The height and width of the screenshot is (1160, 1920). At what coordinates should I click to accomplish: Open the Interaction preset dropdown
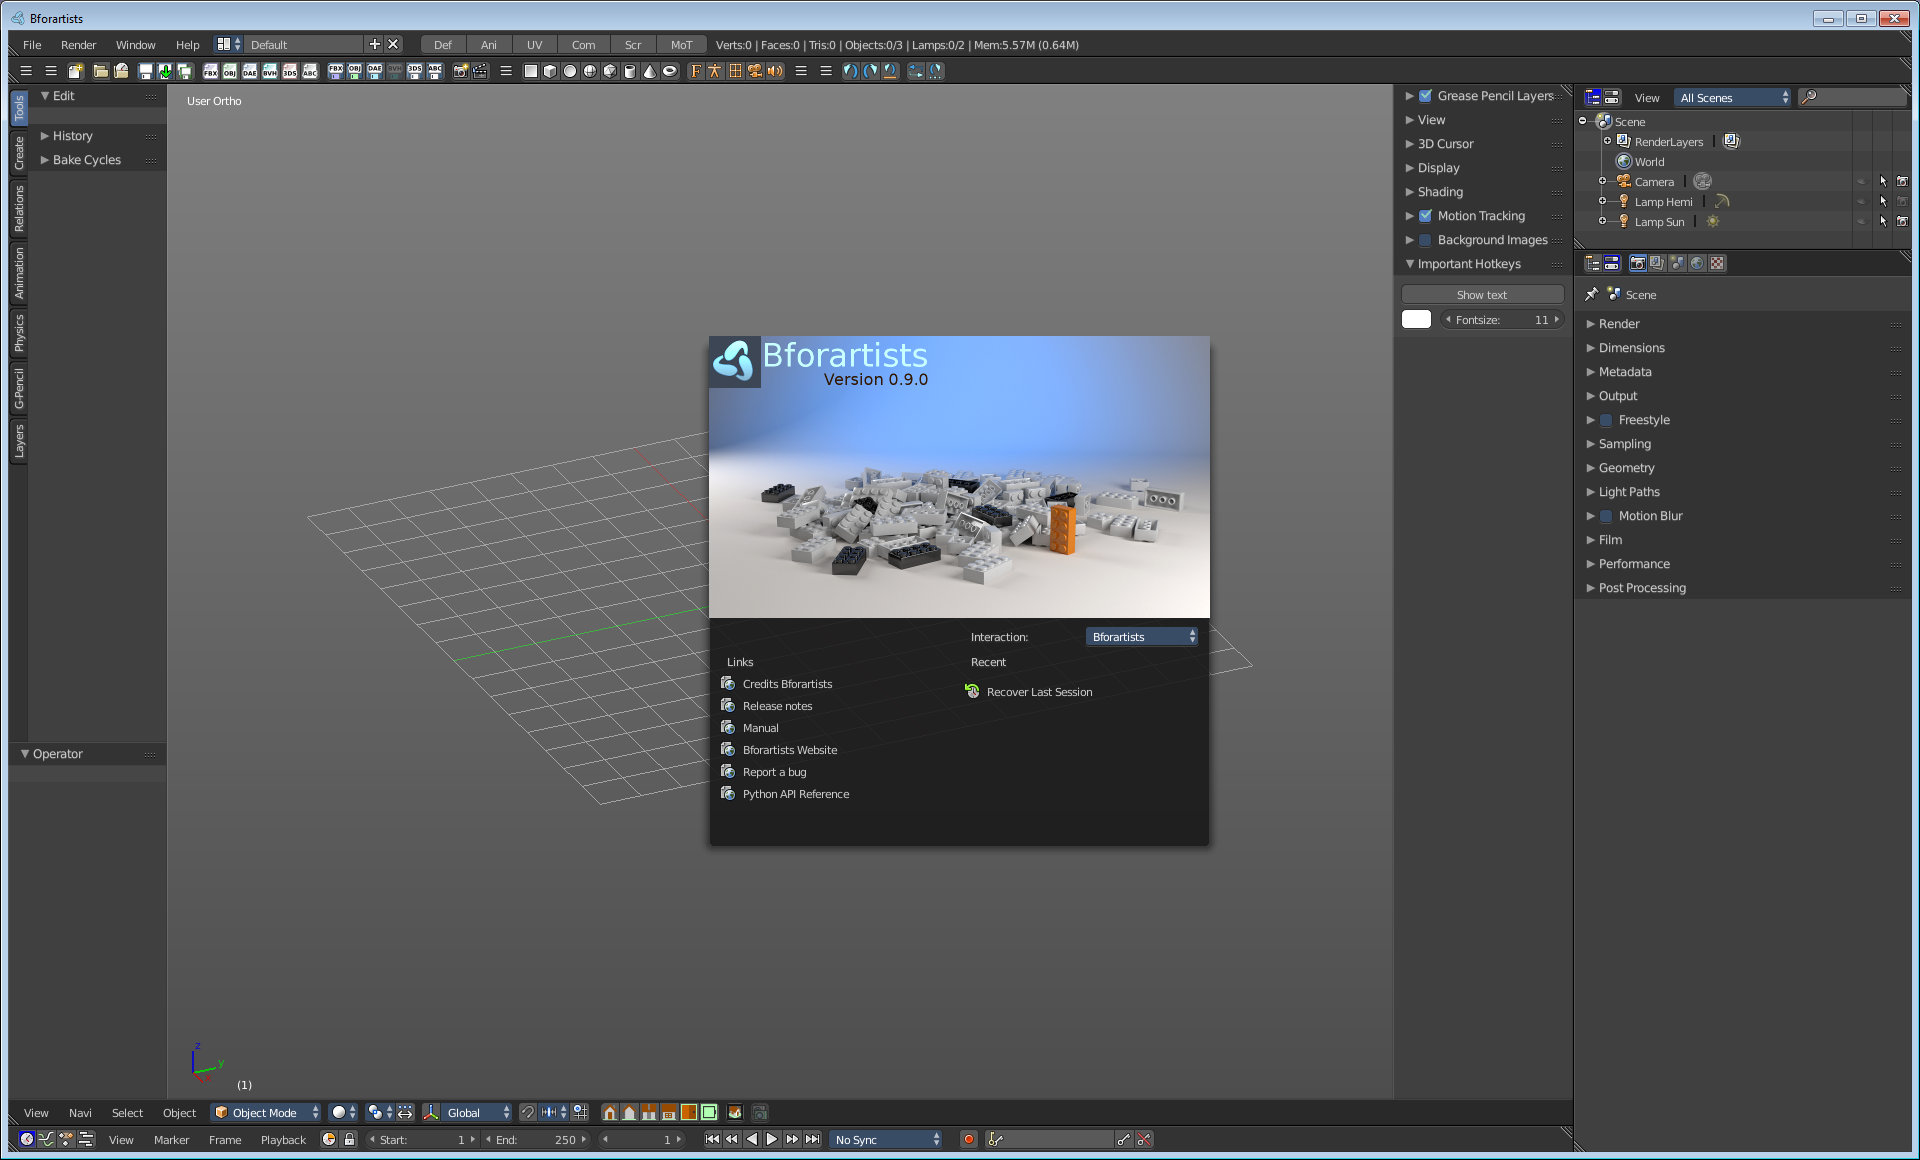tap(1141, 637)
